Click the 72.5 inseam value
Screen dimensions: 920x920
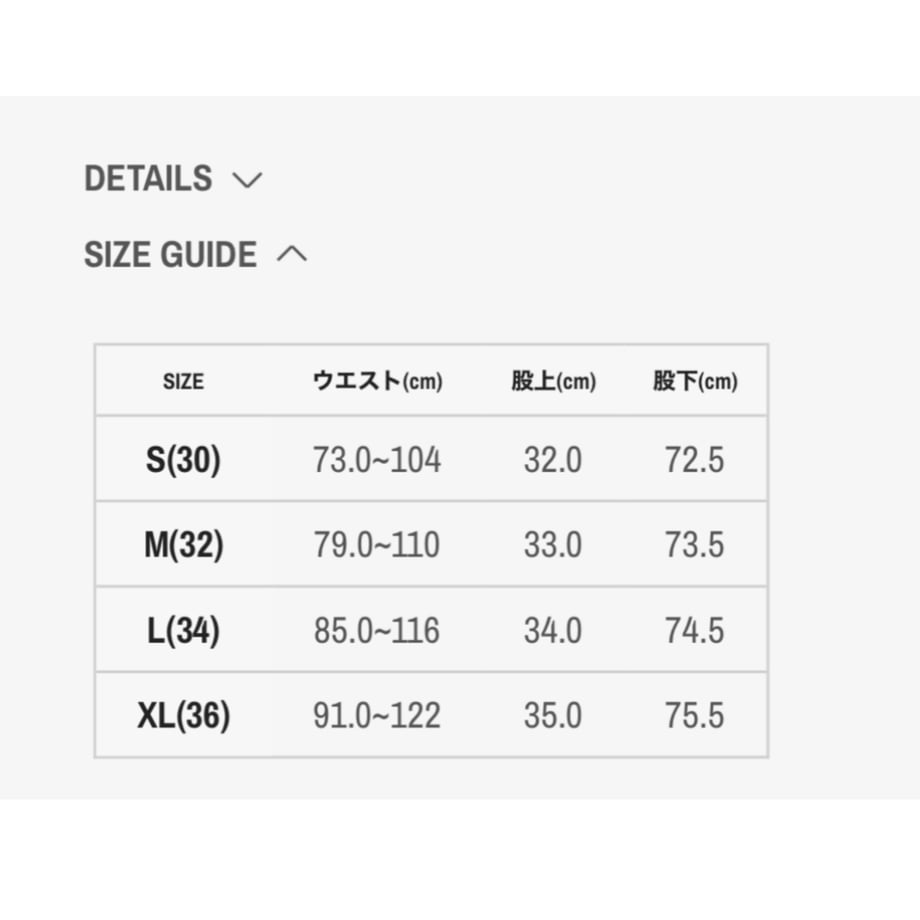[x=694, y=459]
